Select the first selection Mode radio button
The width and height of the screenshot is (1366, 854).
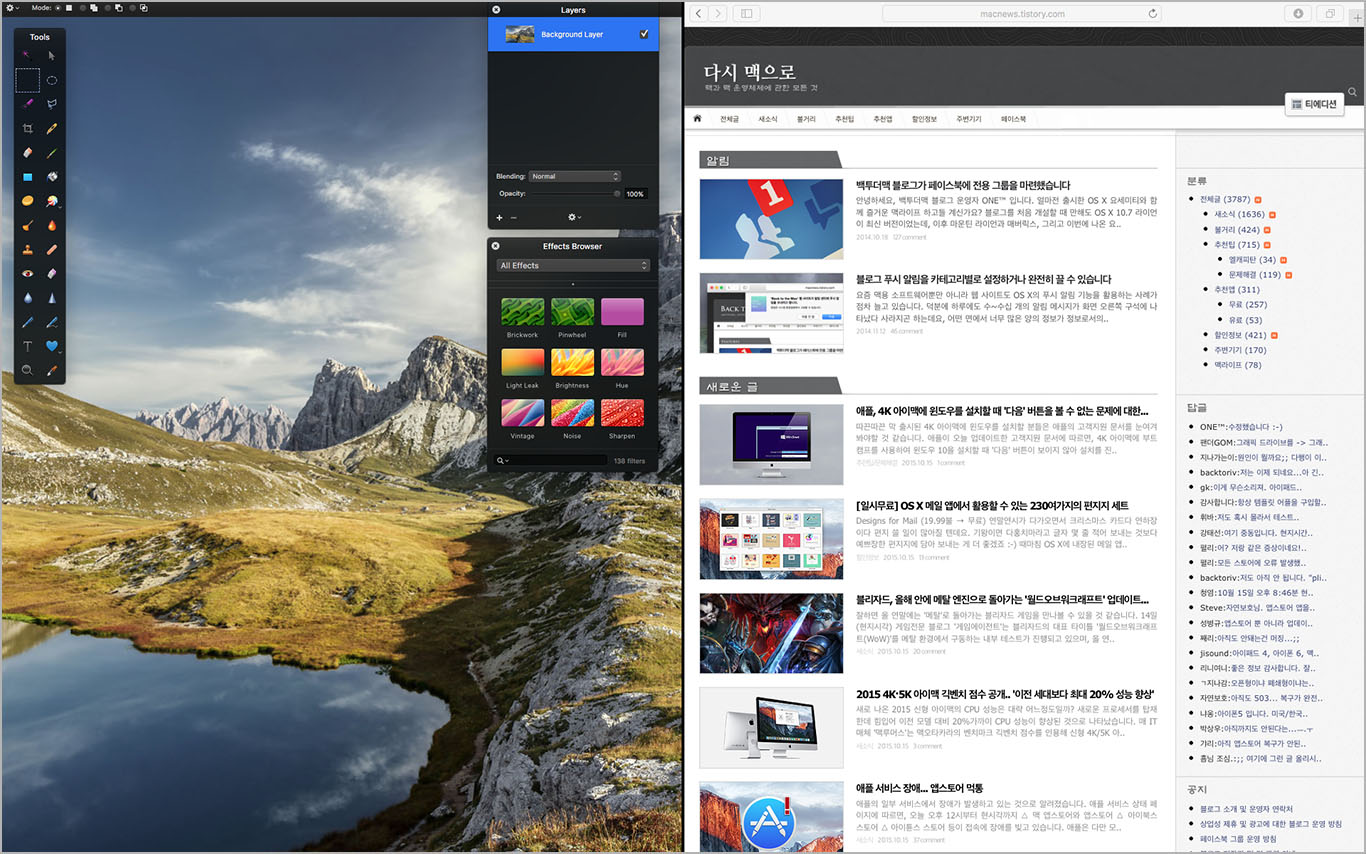57,7
